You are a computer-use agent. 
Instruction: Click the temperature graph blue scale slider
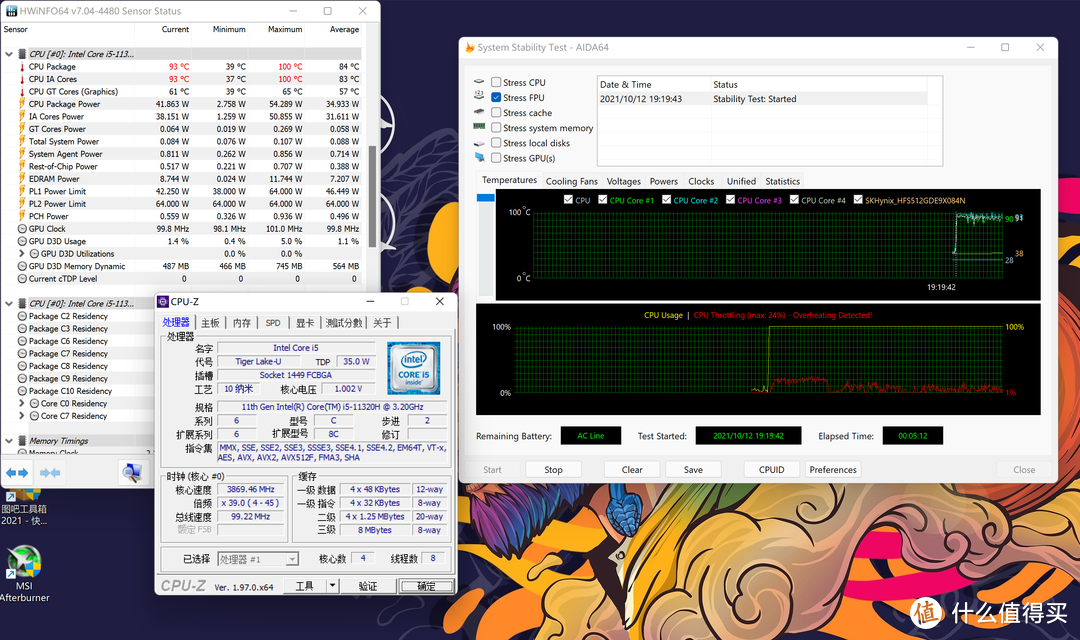coord(486,198)
